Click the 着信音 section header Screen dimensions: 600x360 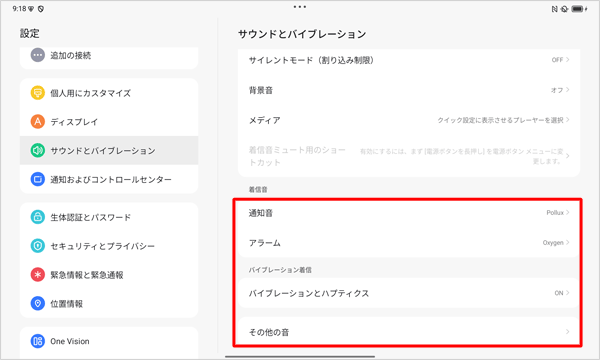pyautogui.click(x=258, y=189)
